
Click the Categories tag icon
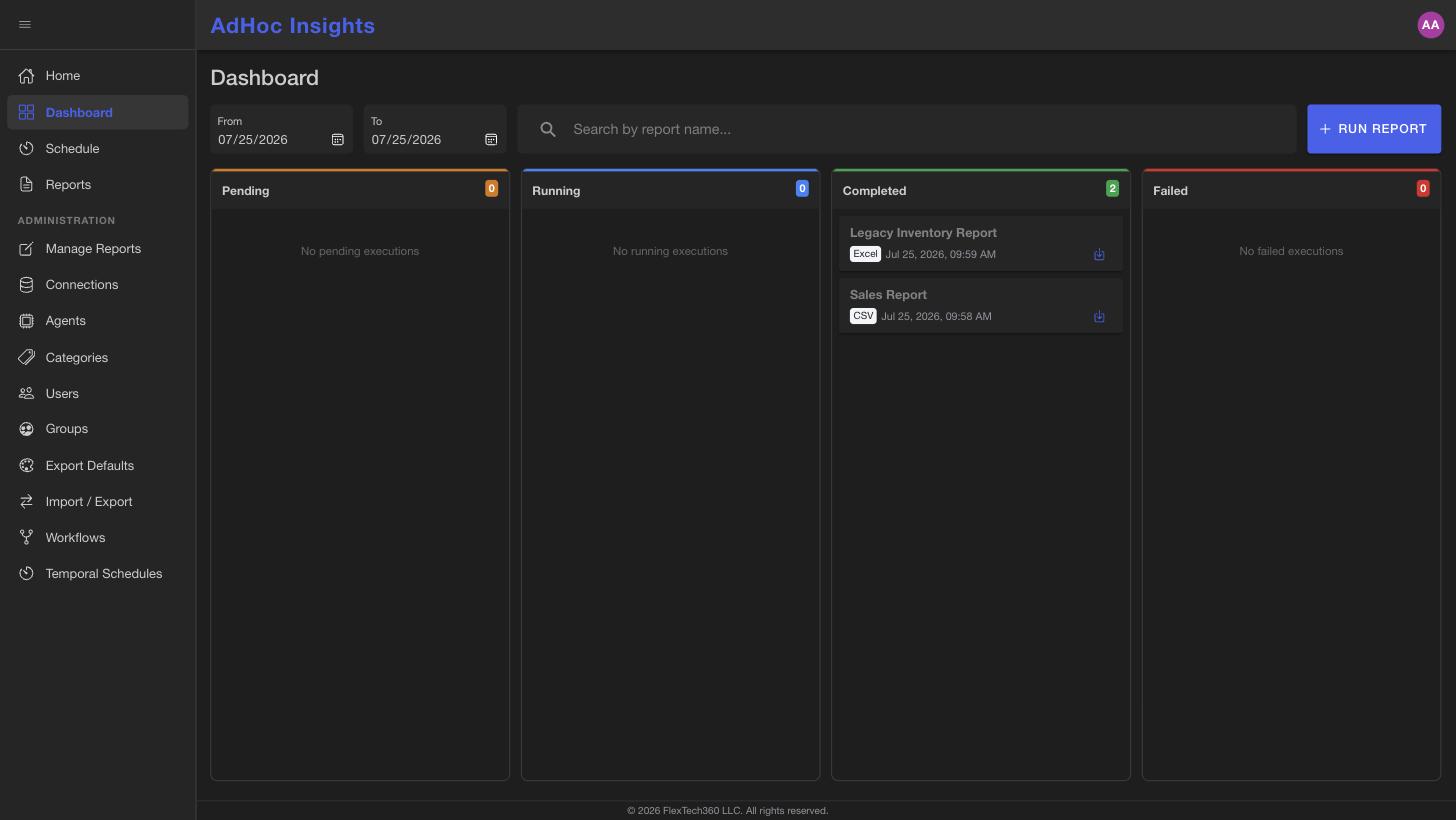pyautogui.click(x=26, y=358)
